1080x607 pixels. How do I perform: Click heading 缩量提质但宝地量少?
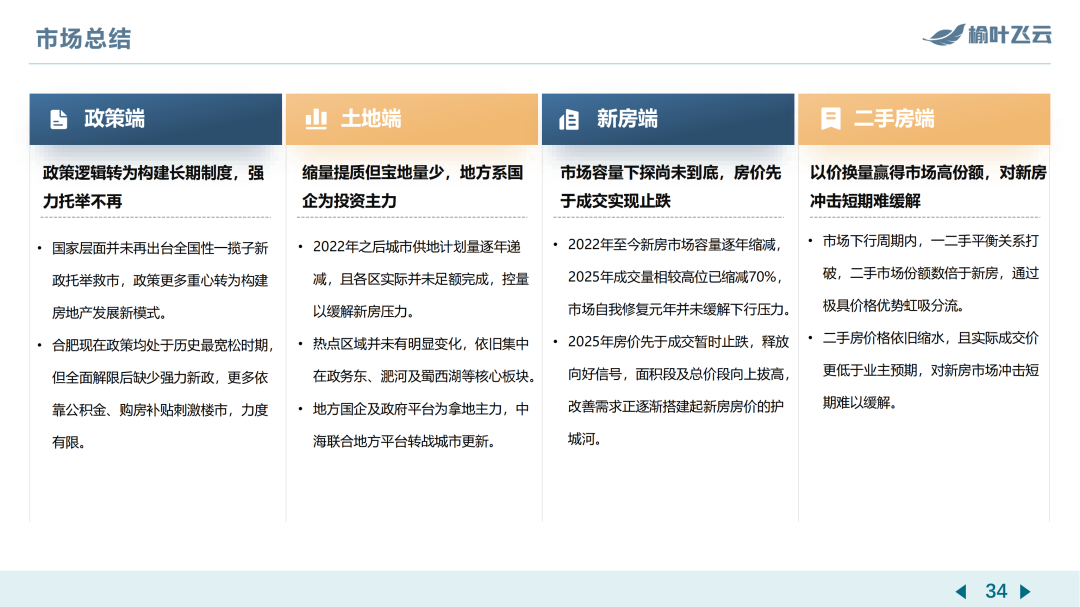tap(412, 187)
